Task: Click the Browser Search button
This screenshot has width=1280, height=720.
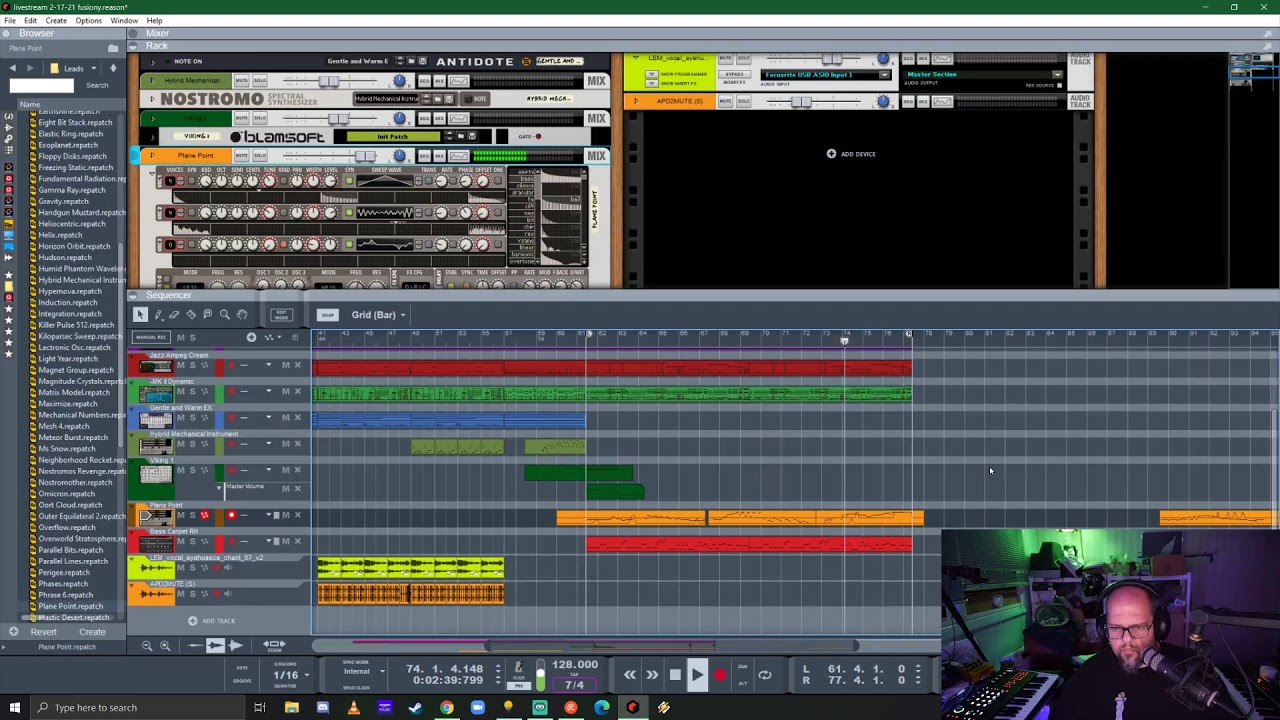Action: click(x=97, y=85)
